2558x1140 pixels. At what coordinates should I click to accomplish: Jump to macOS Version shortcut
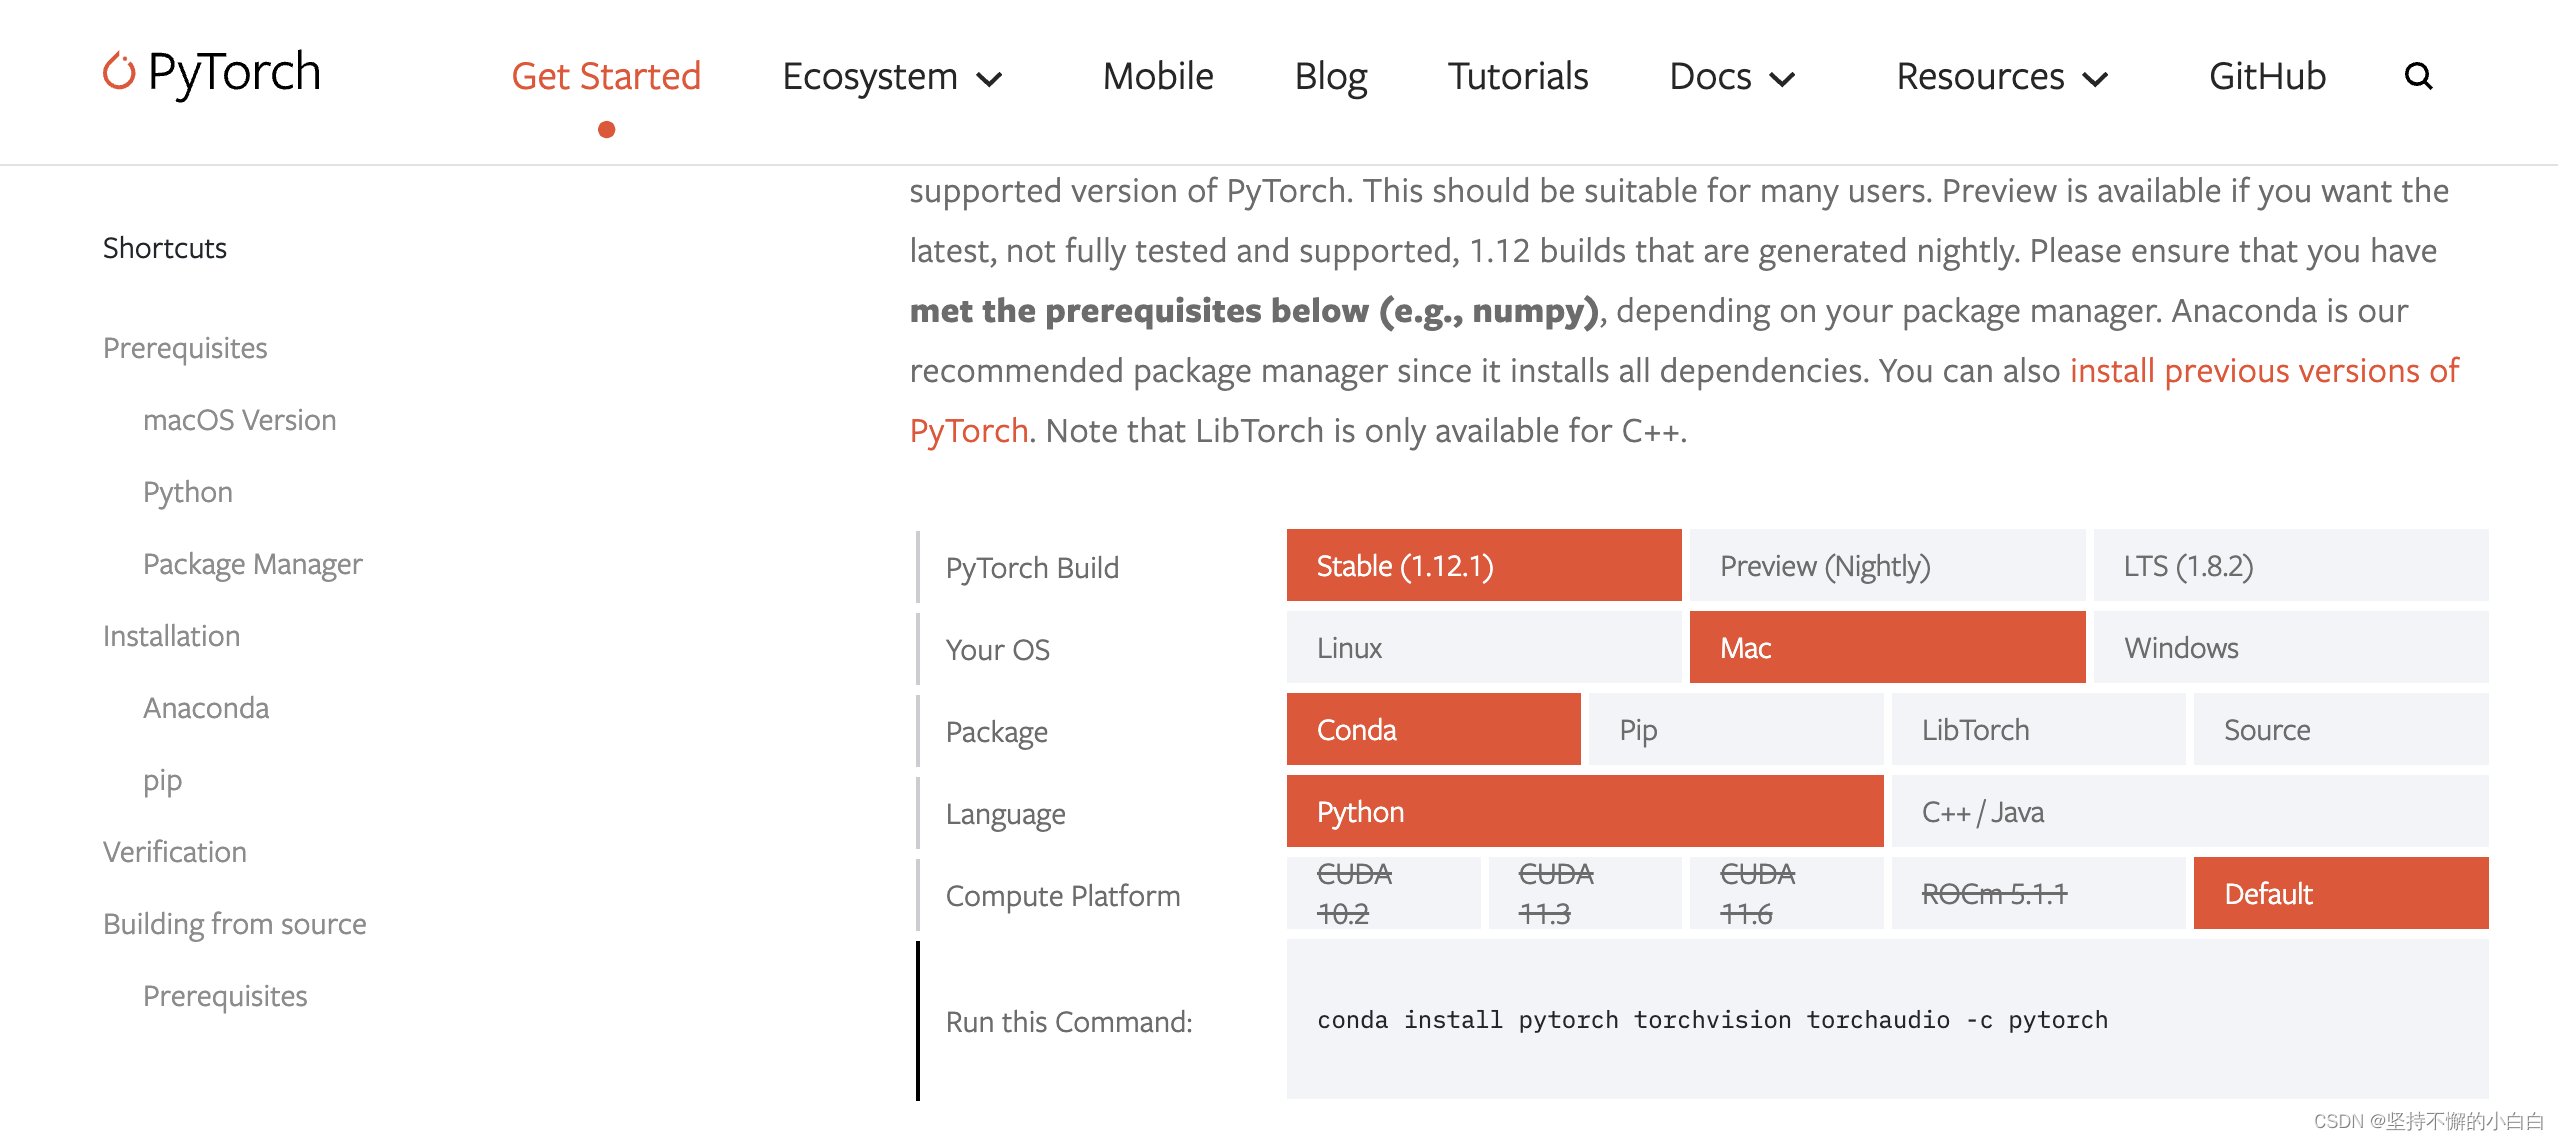point(239,420)
